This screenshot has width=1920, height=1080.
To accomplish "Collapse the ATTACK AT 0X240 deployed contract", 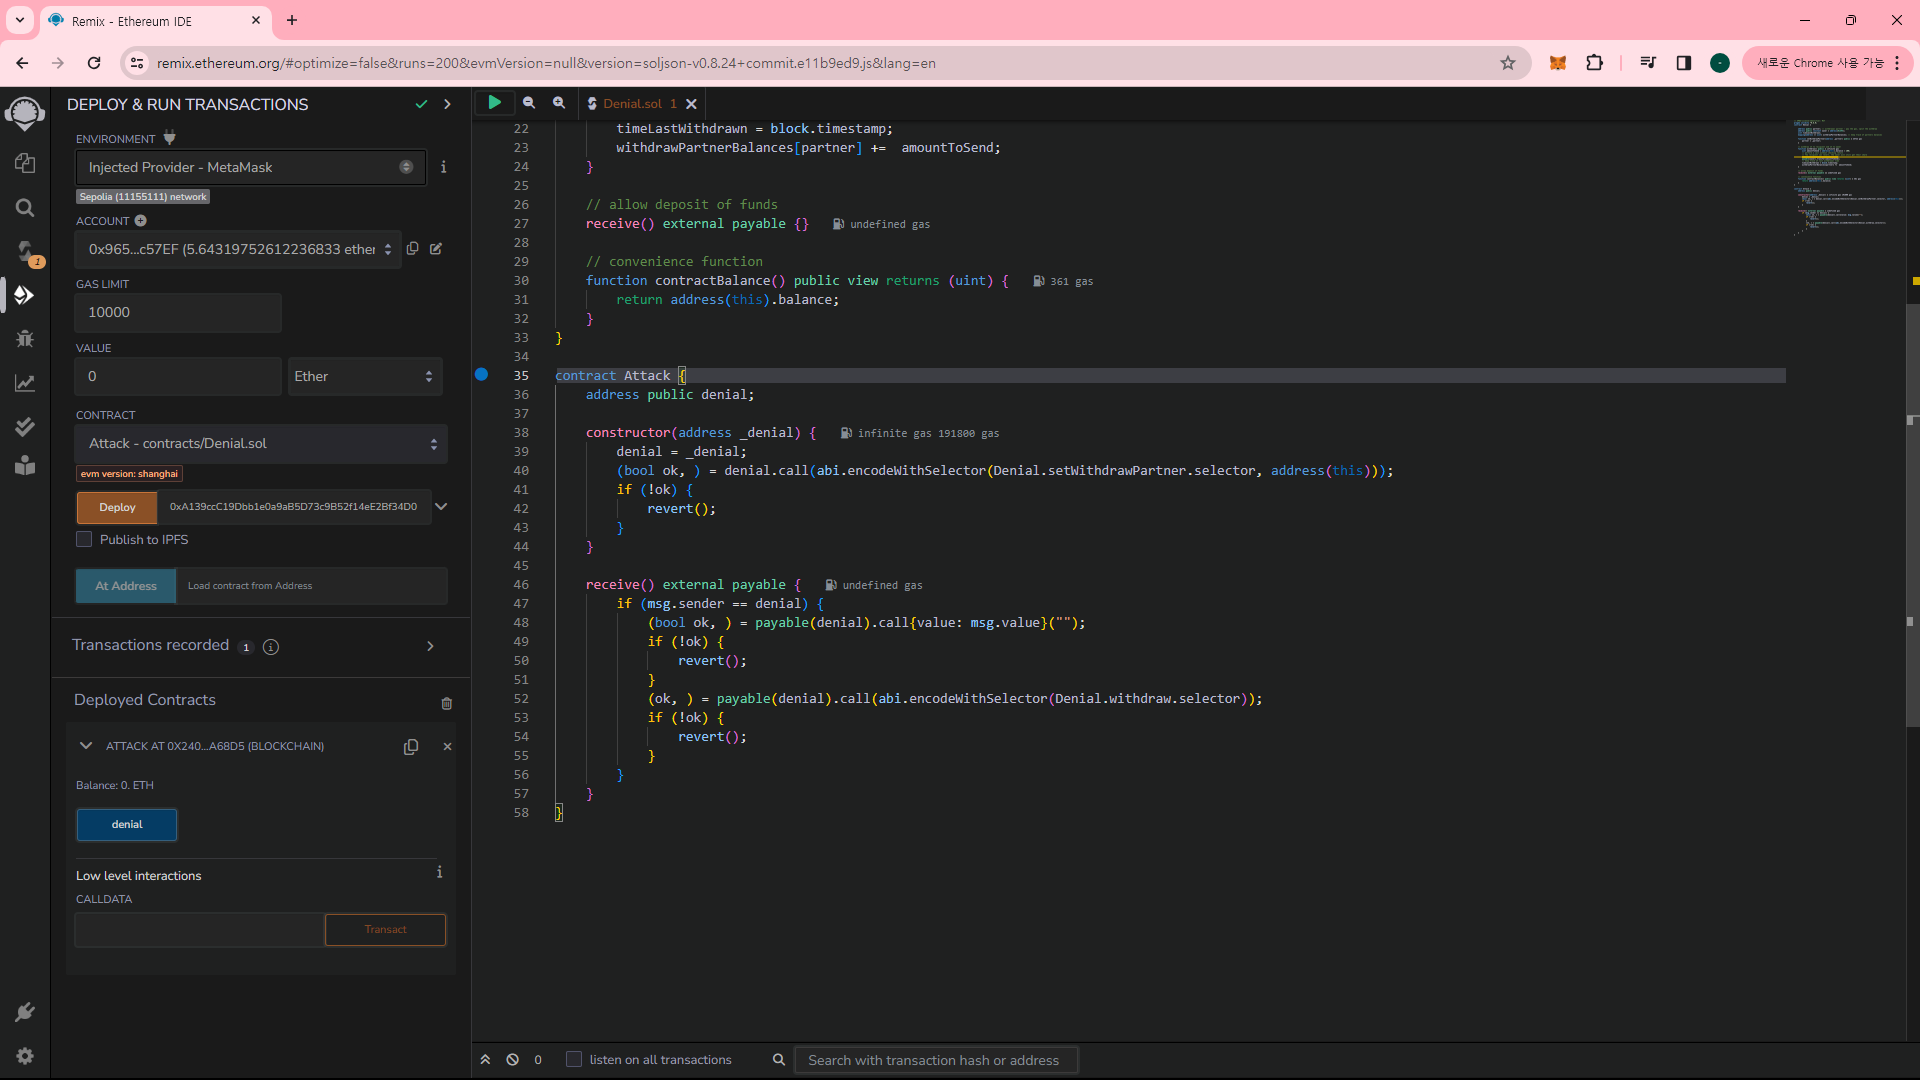I will pyautogui.click(x=86, y=746).
